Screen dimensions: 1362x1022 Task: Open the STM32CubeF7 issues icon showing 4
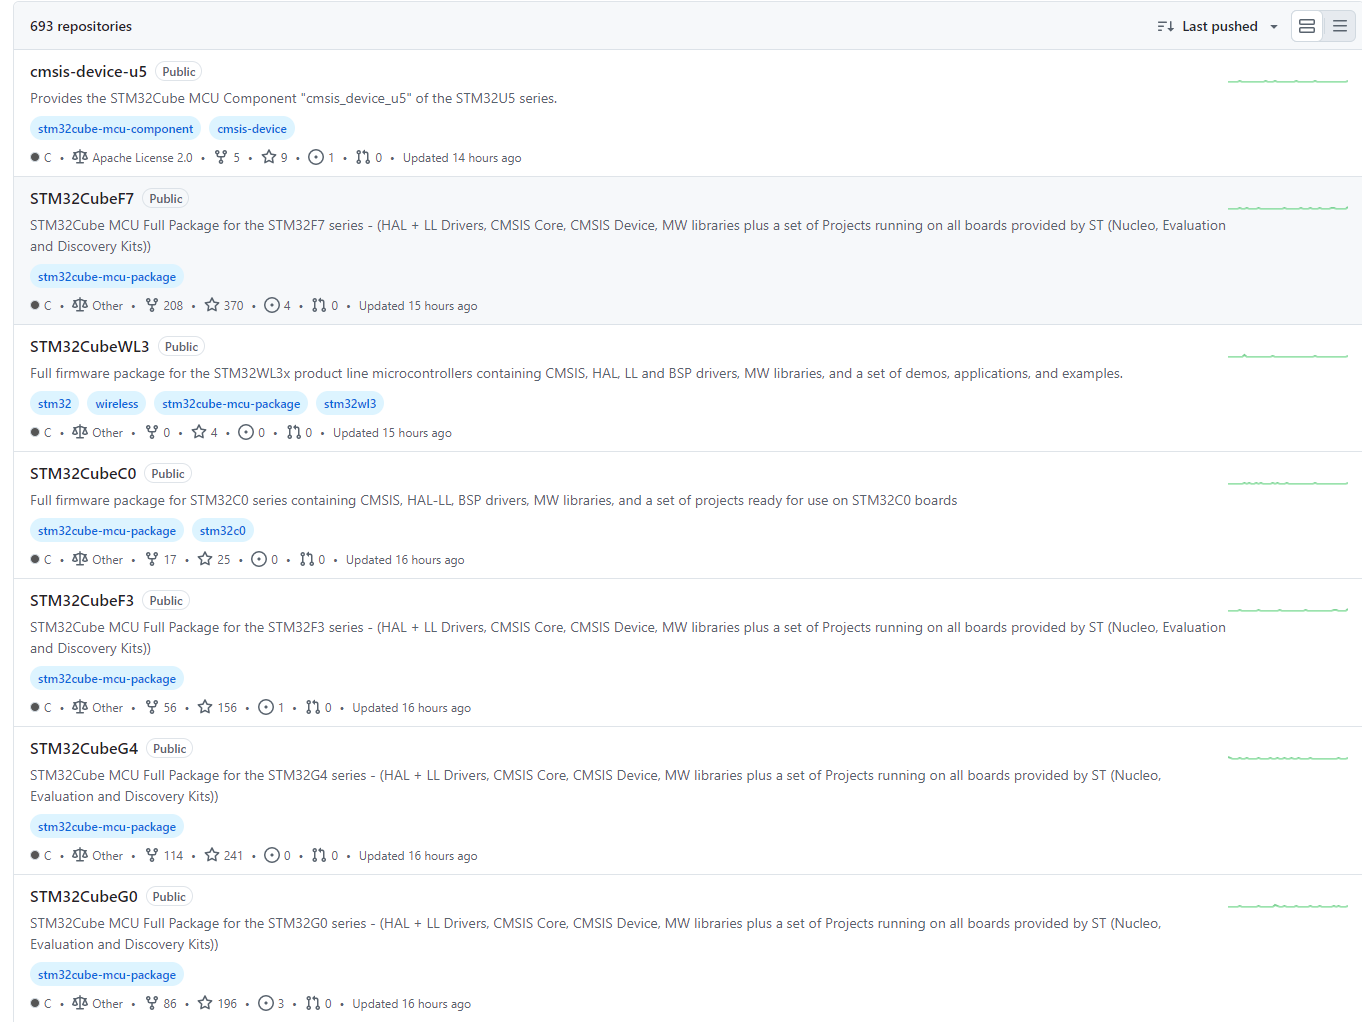pyautogui.click(x=272, y=305)
